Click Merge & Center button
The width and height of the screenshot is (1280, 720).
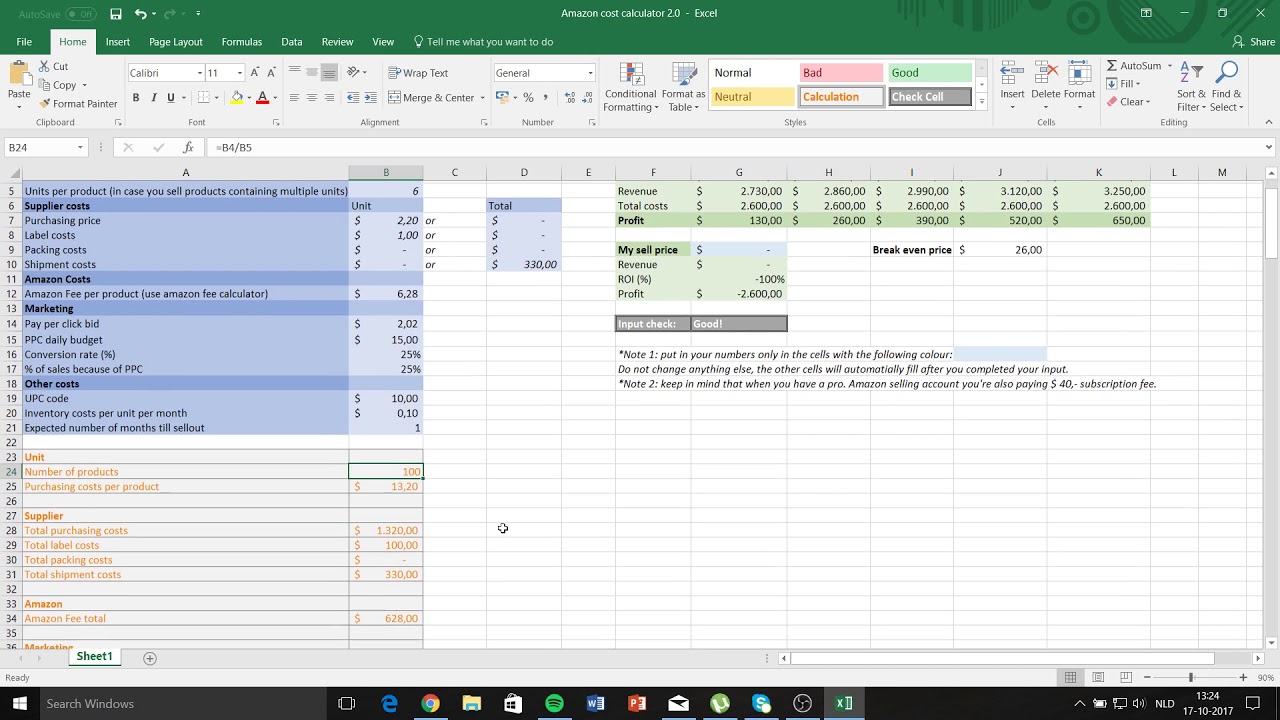click(x=431, y=98)
